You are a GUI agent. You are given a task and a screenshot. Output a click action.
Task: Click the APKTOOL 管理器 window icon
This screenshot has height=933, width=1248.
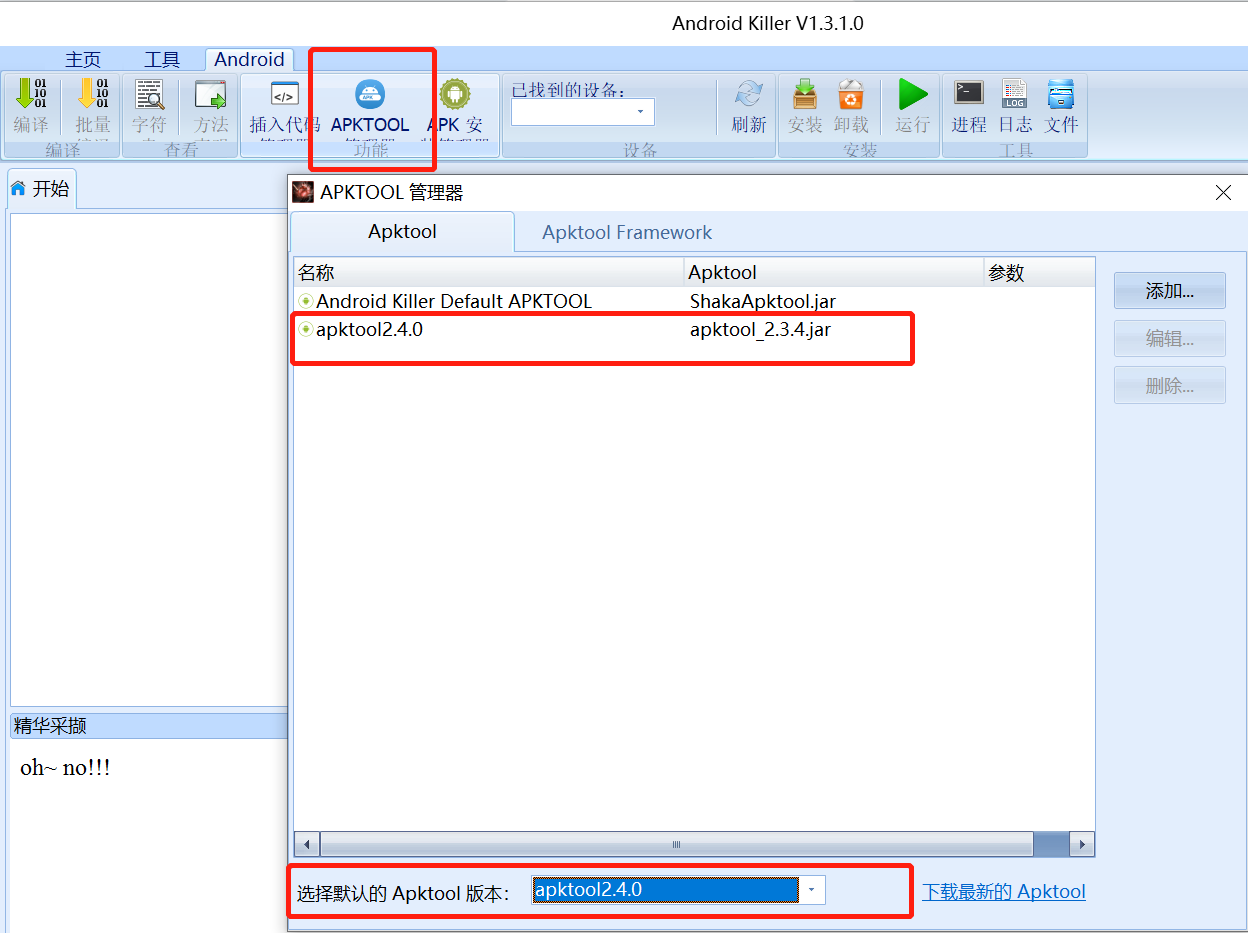click(x=302, y=192)
